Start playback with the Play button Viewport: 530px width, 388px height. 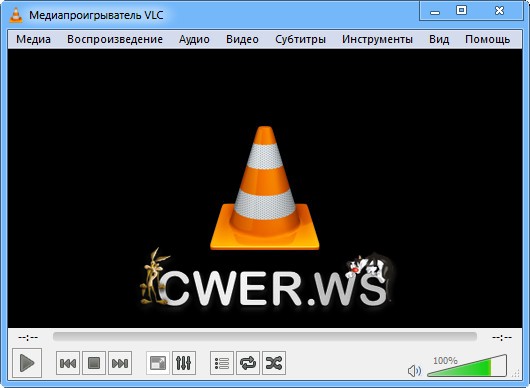coord(27,363)
